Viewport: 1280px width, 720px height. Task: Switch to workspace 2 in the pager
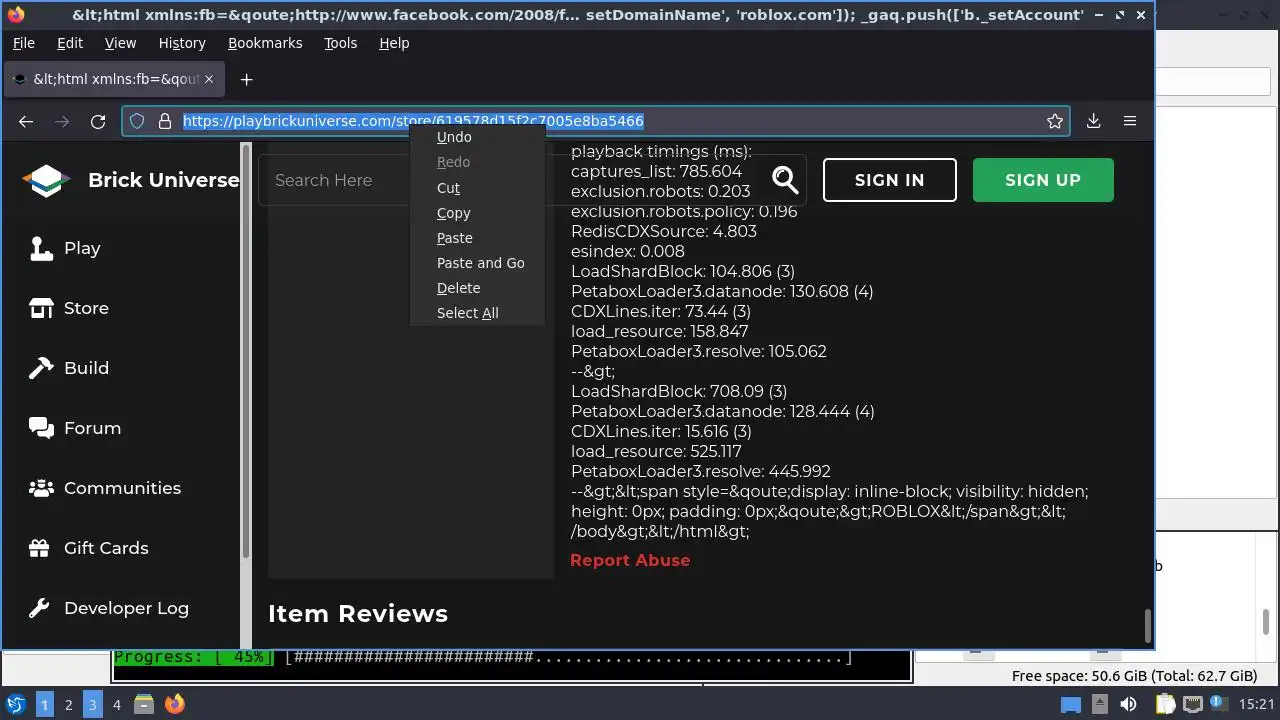69,704
